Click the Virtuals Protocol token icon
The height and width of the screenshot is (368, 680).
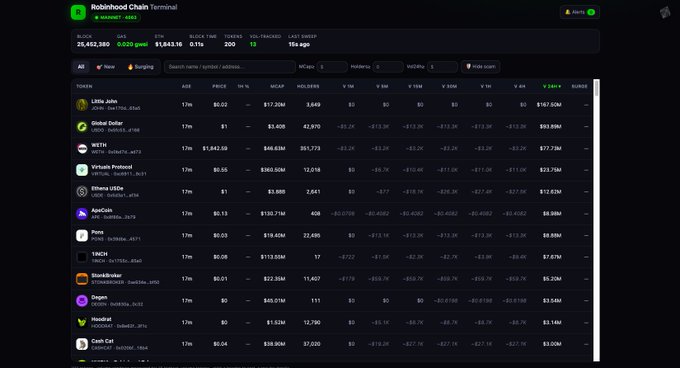click(x=82, y=170)
